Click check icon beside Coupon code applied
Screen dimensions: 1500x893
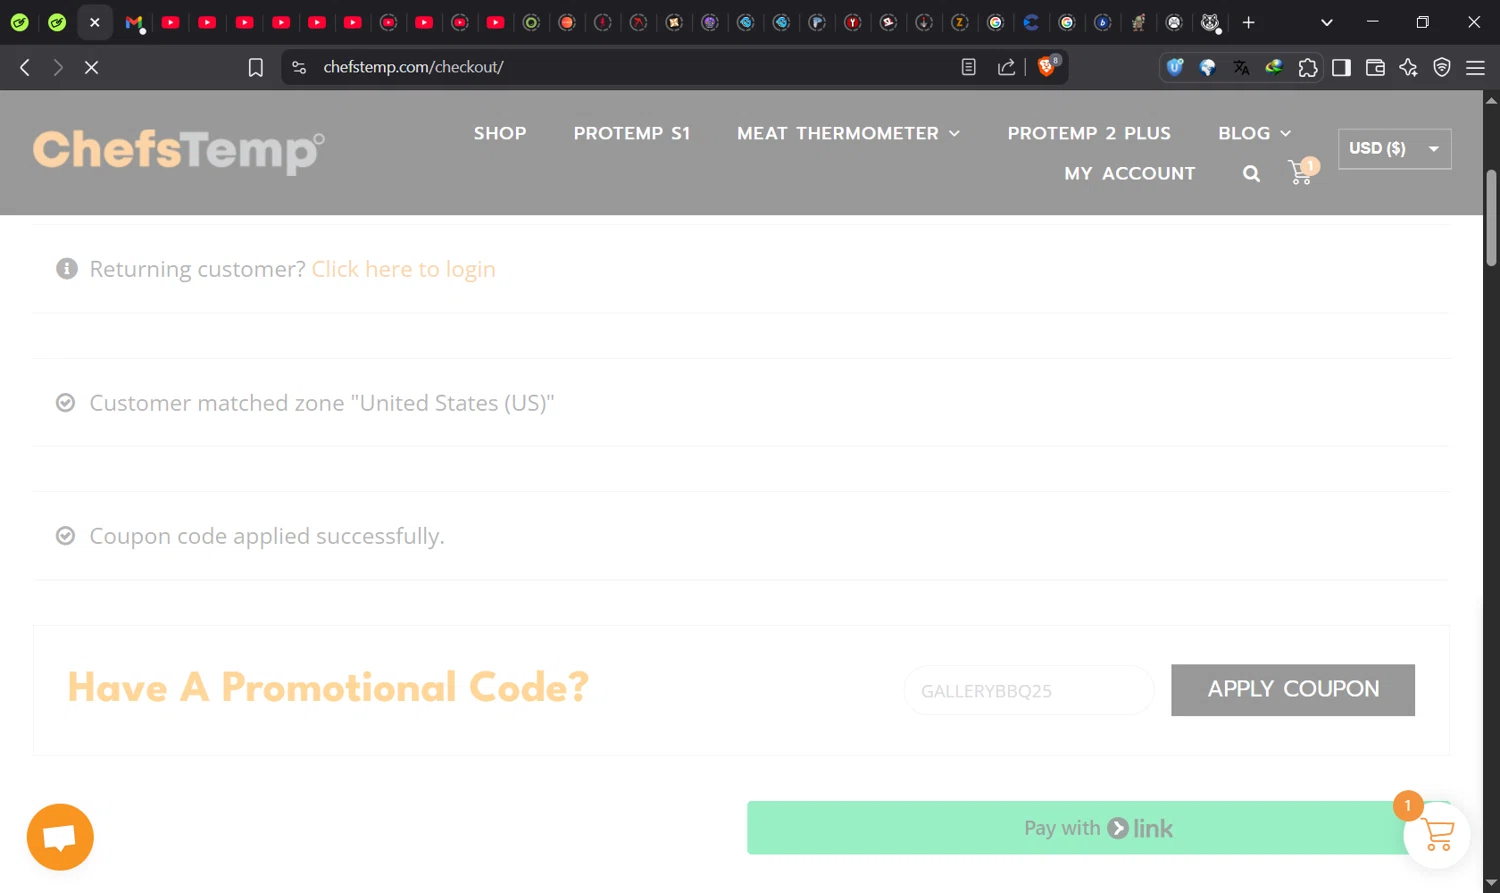pos(65,536)
